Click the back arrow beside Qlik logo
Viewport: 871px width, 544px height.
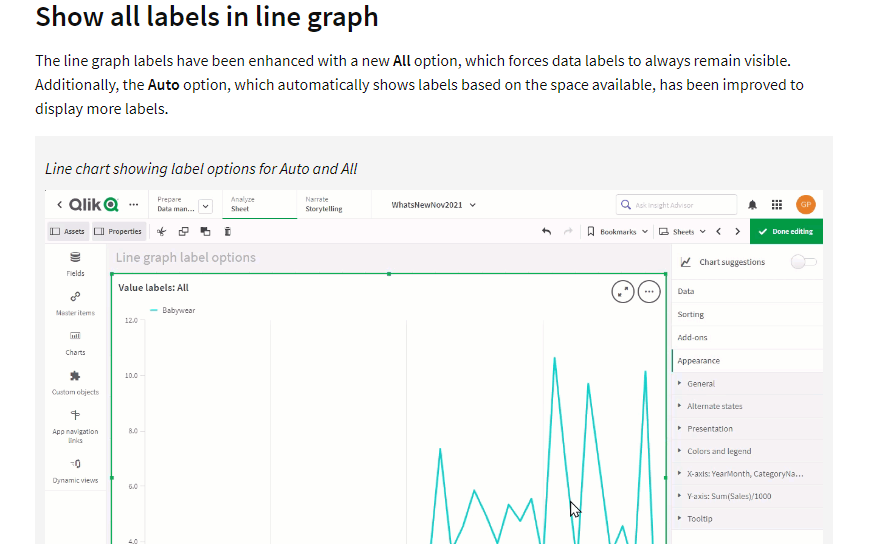[x=59, y=204]
